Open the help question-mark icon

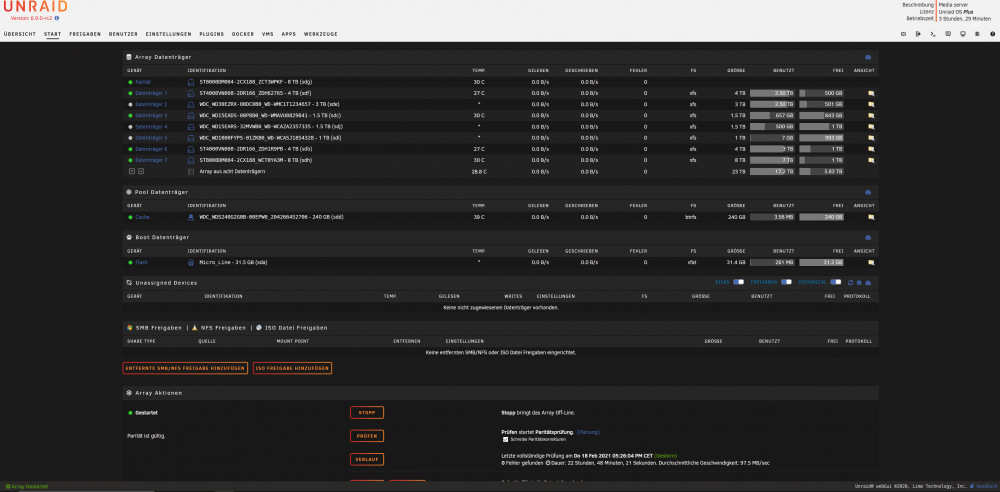993,34
